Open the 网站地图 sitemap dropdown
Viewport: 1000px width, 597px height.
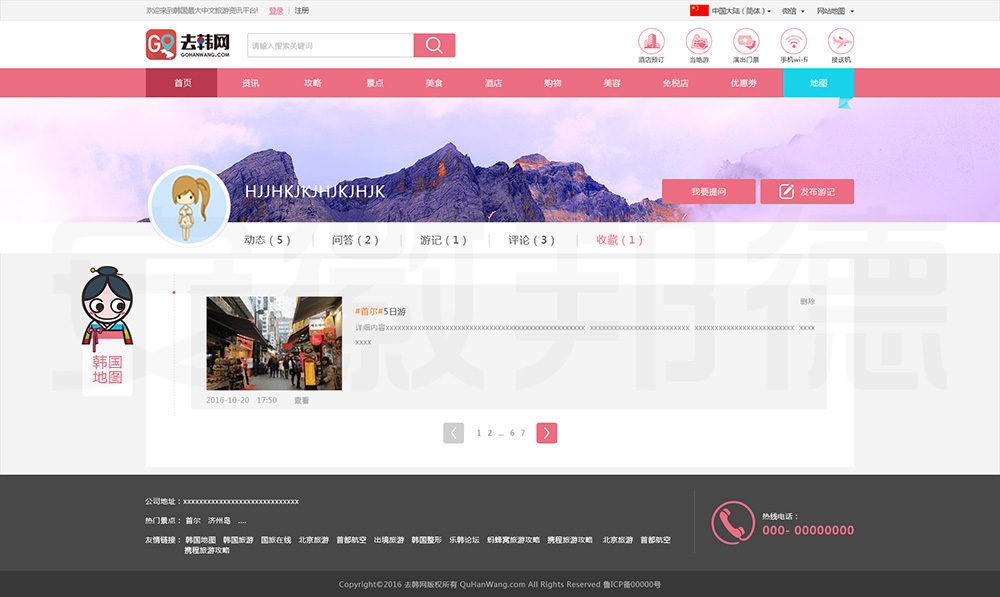click(x=835, y=11)
